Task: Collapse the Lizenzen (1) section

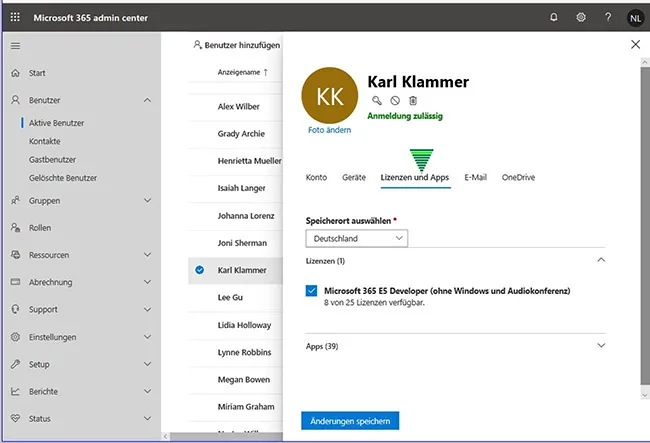Action: pos(601,260)
